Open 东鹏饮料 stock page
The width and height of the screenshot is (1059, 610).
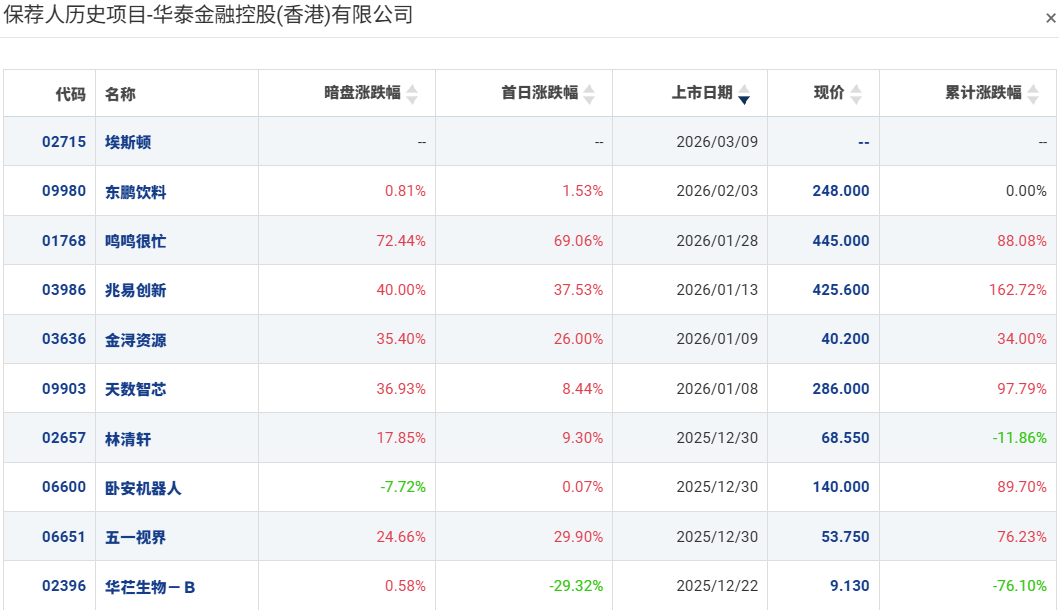[135, 192]
